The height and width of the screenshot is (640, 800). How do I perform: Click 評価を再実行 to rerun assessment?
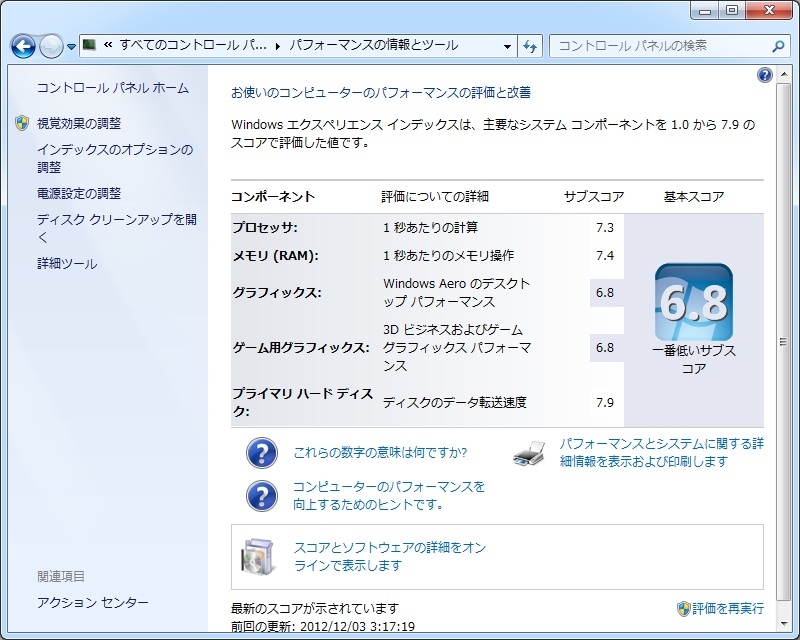(x=727, y=608)
